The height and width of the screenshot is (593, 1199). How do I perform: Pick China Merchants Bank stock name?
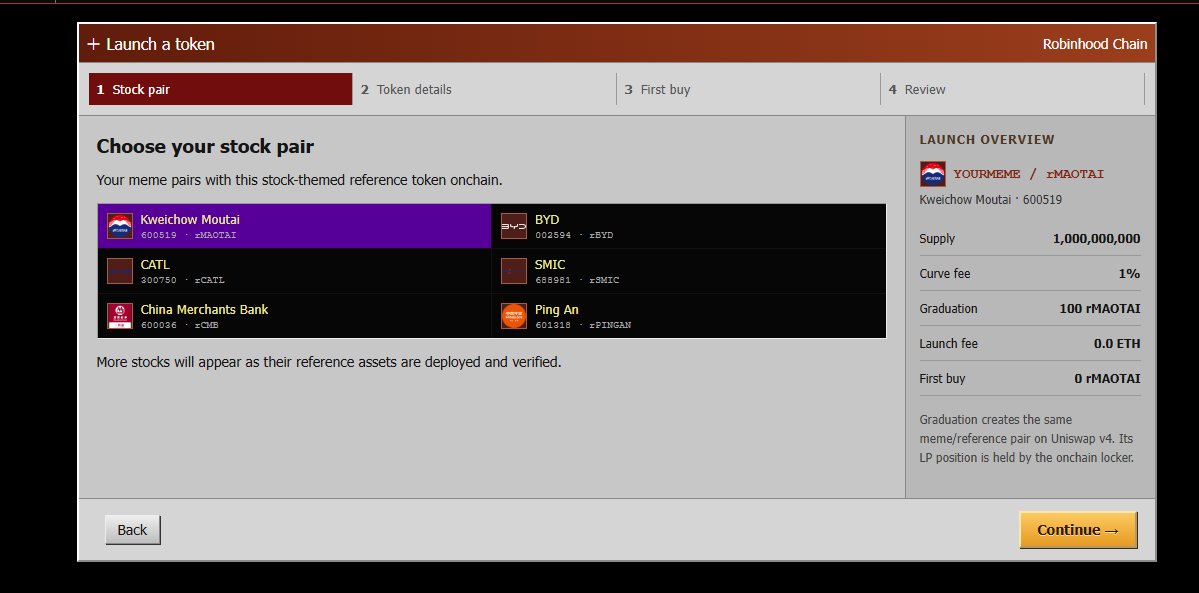pyautogui.click(x=204, y=310)
